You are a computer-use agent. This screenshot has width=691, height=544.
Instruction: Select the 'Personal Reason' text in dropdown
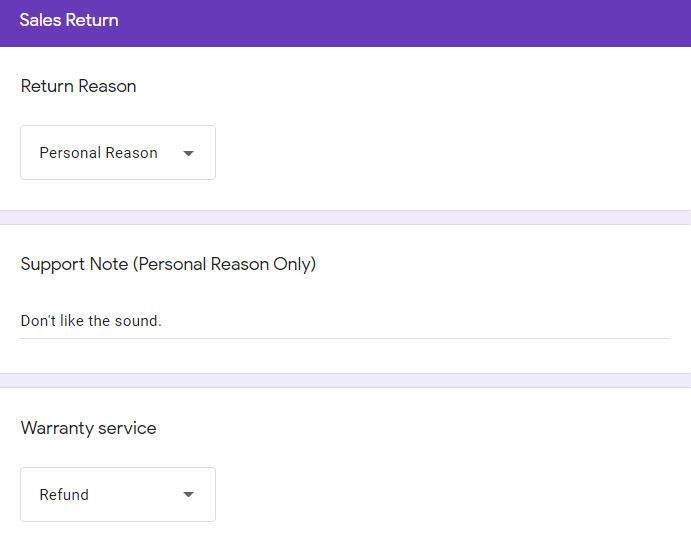pyautogui.click(x=98, y=153)
